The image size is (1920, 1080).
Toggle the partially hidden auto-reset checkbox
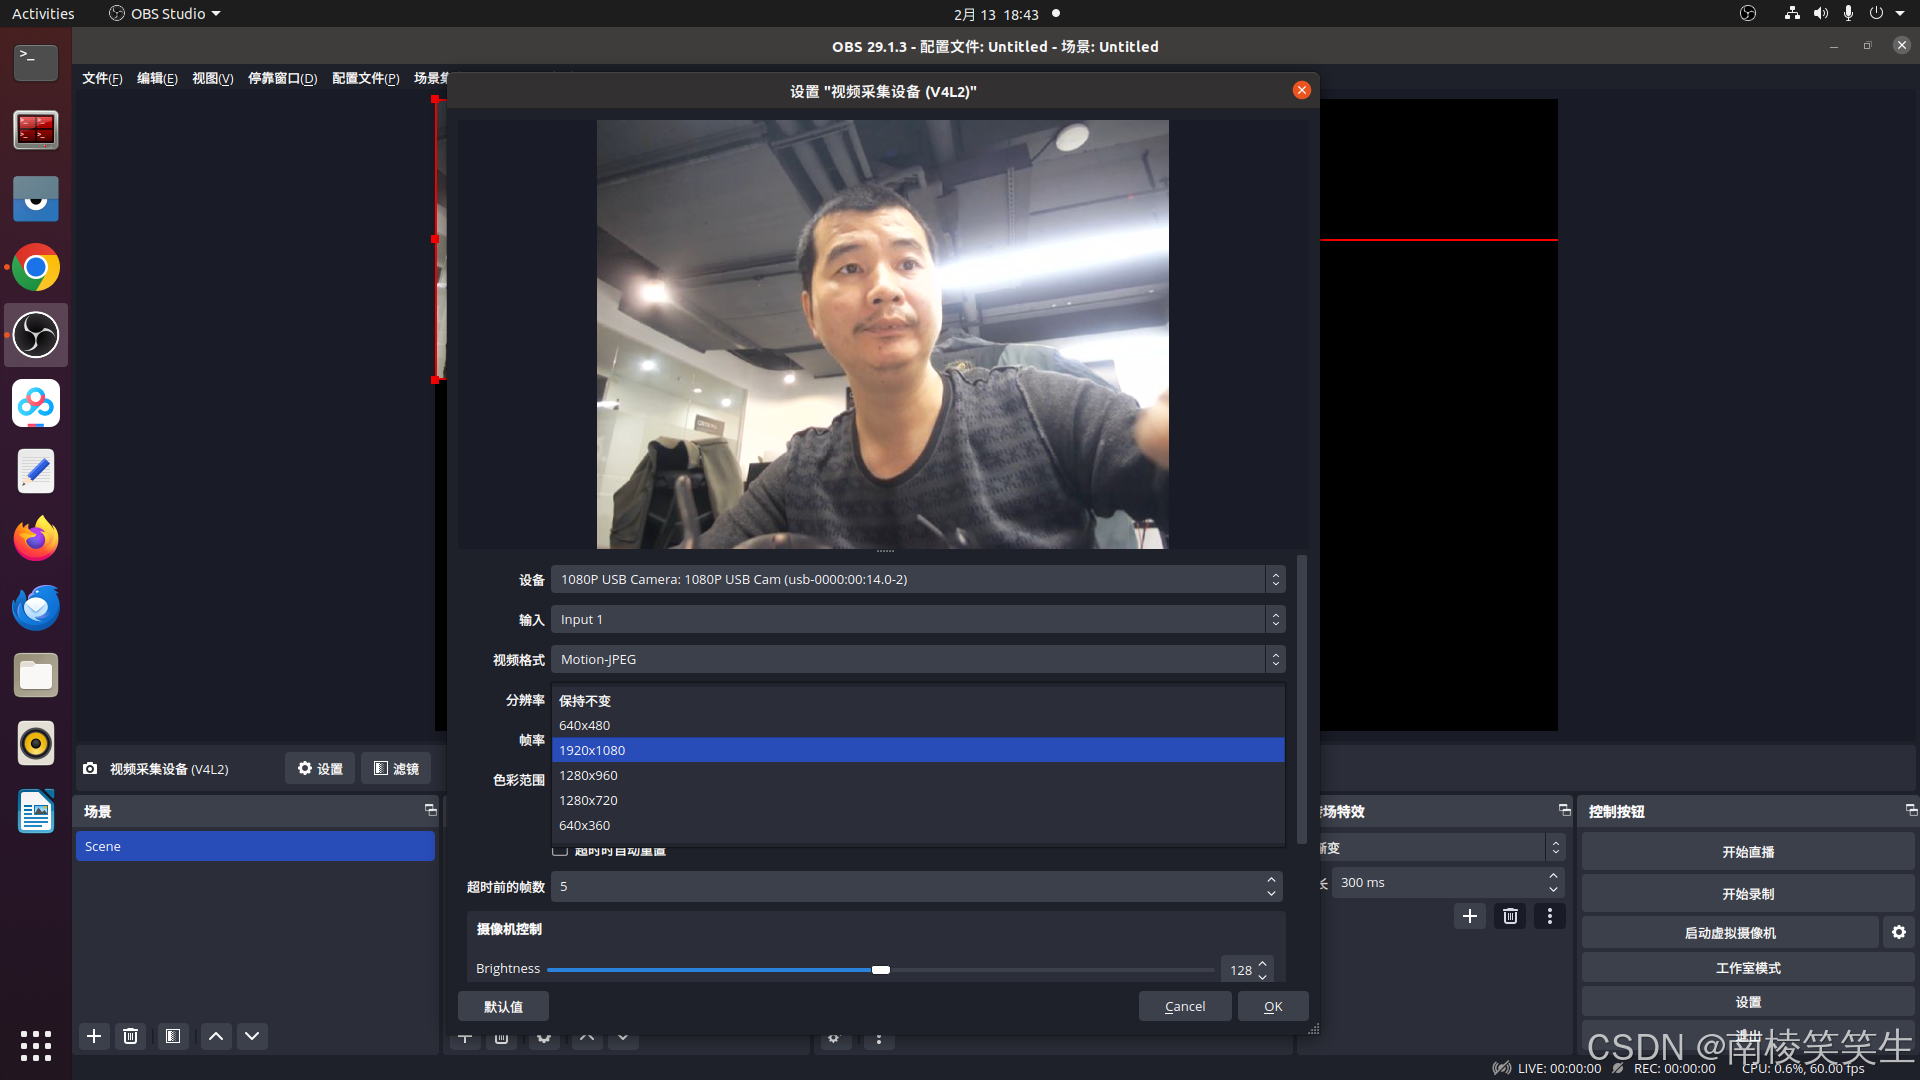(560, 851)
